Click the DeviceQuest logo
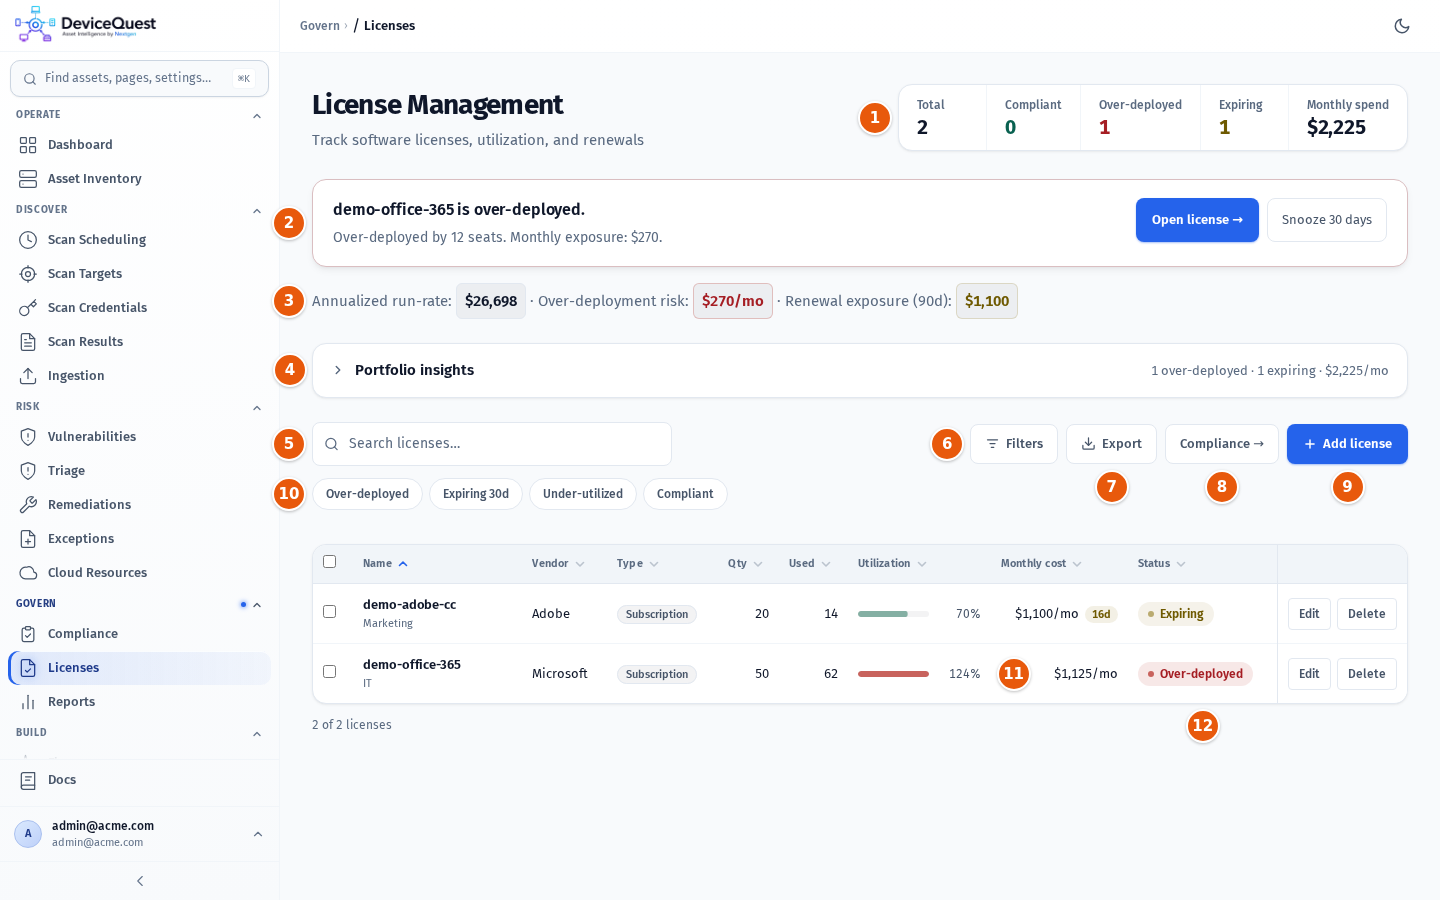 [86, 25]
